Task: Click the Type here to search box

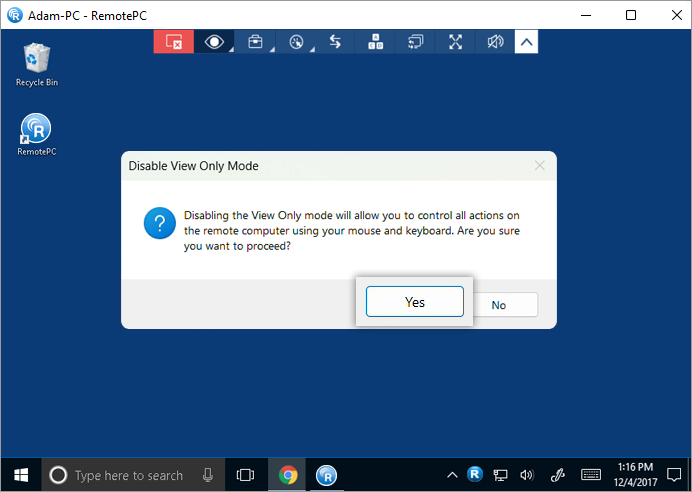Action: coord(128,475)
